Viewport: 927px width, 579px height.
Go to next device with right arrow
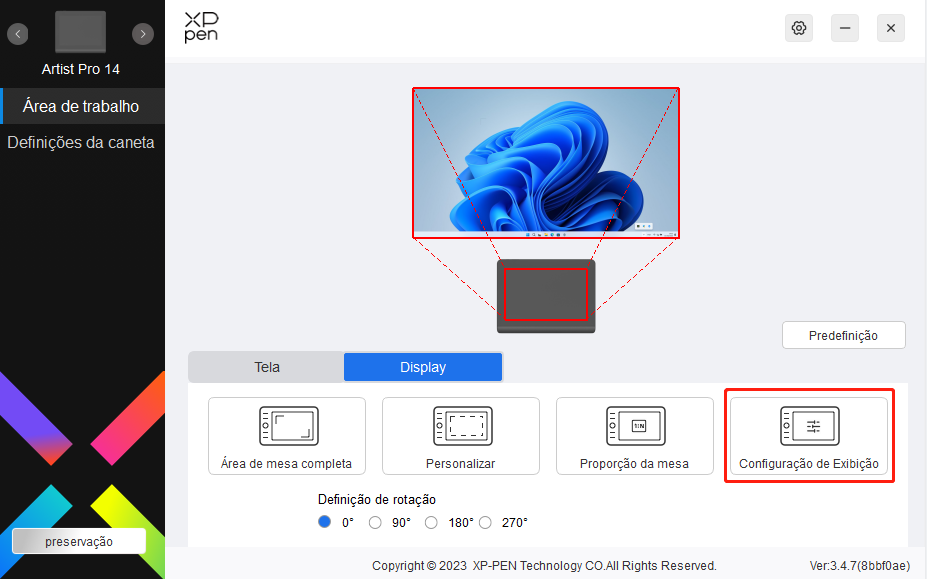coord(142,34)
